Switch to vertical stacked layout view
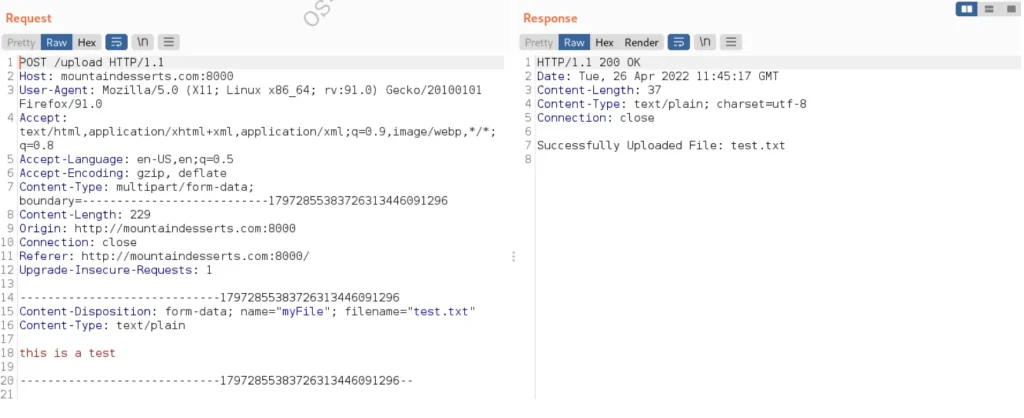 point(988,9)
